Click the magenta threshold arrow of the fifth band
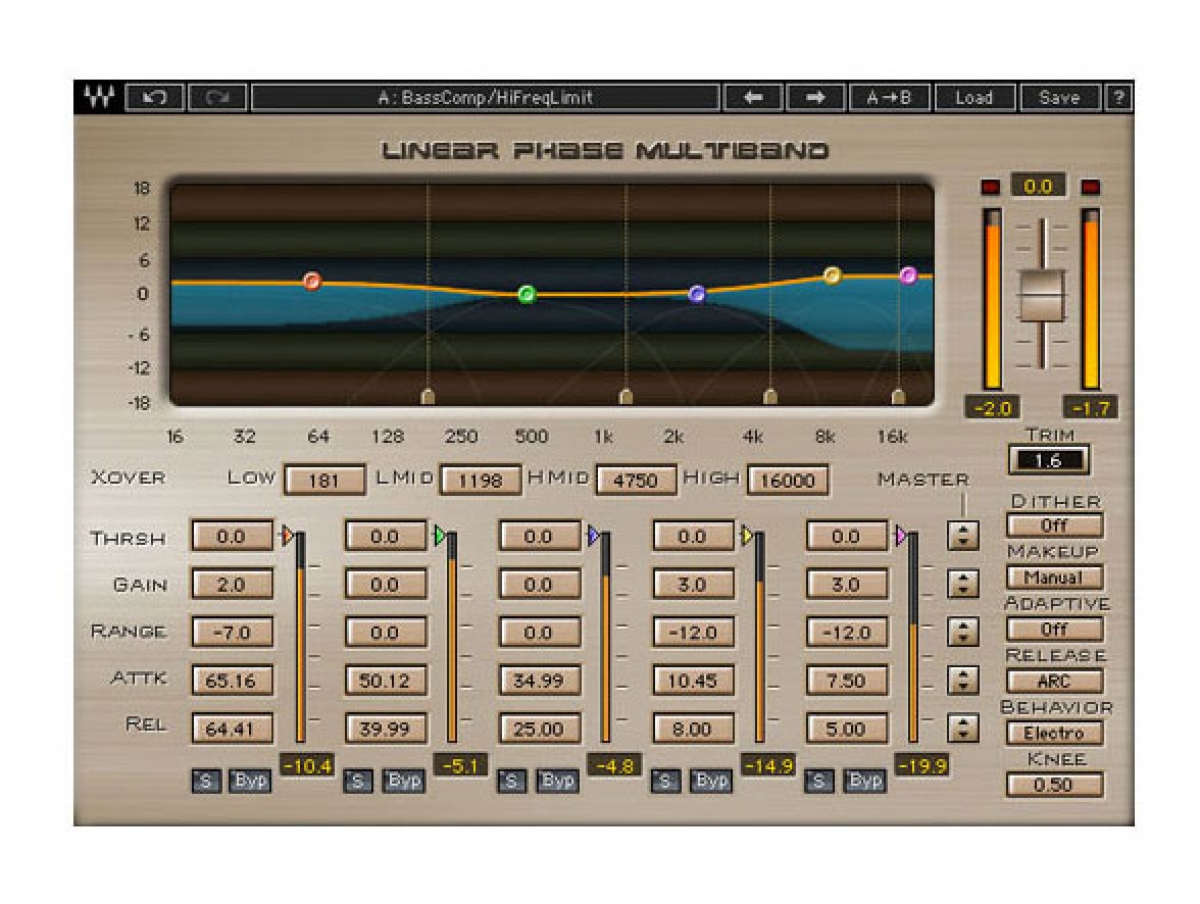Viewport: 1200px width, 904px height. 901,537
